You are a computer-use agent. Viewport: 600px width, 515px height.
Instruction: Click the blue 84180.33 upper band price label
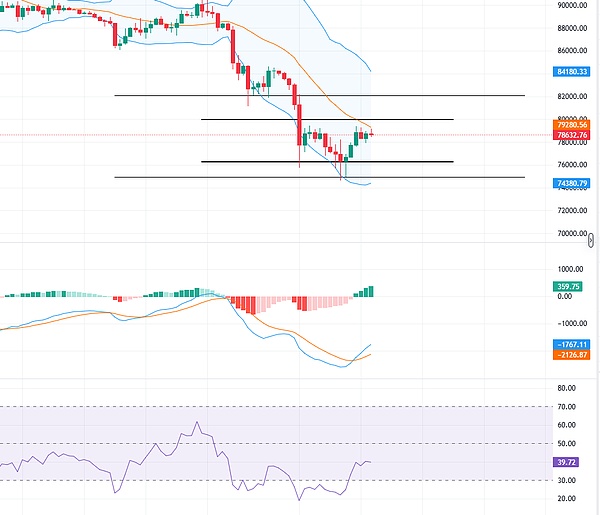click(x=572, y=72)
